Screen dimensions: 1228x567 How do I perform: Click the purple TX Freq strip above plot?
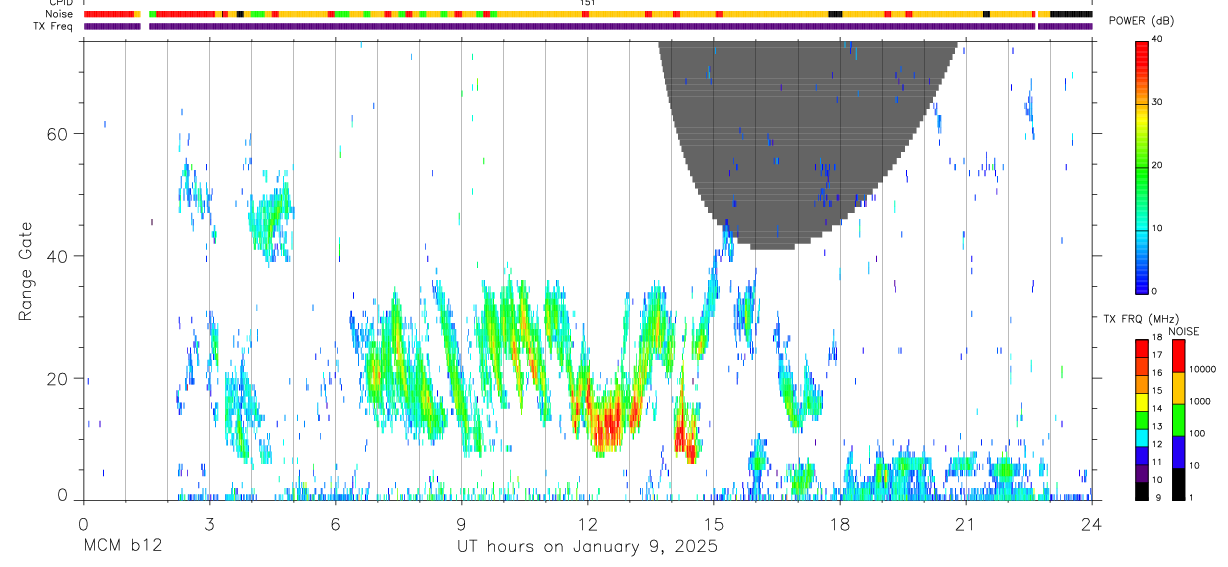point(588,26)
